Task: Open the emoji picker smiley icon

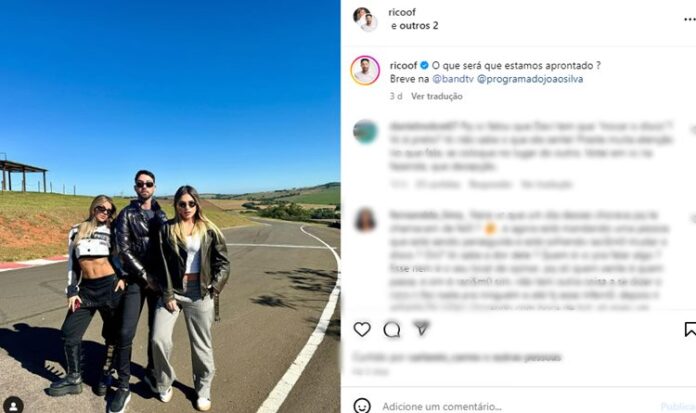Action: pyautogui.click(x=362, y=405)
